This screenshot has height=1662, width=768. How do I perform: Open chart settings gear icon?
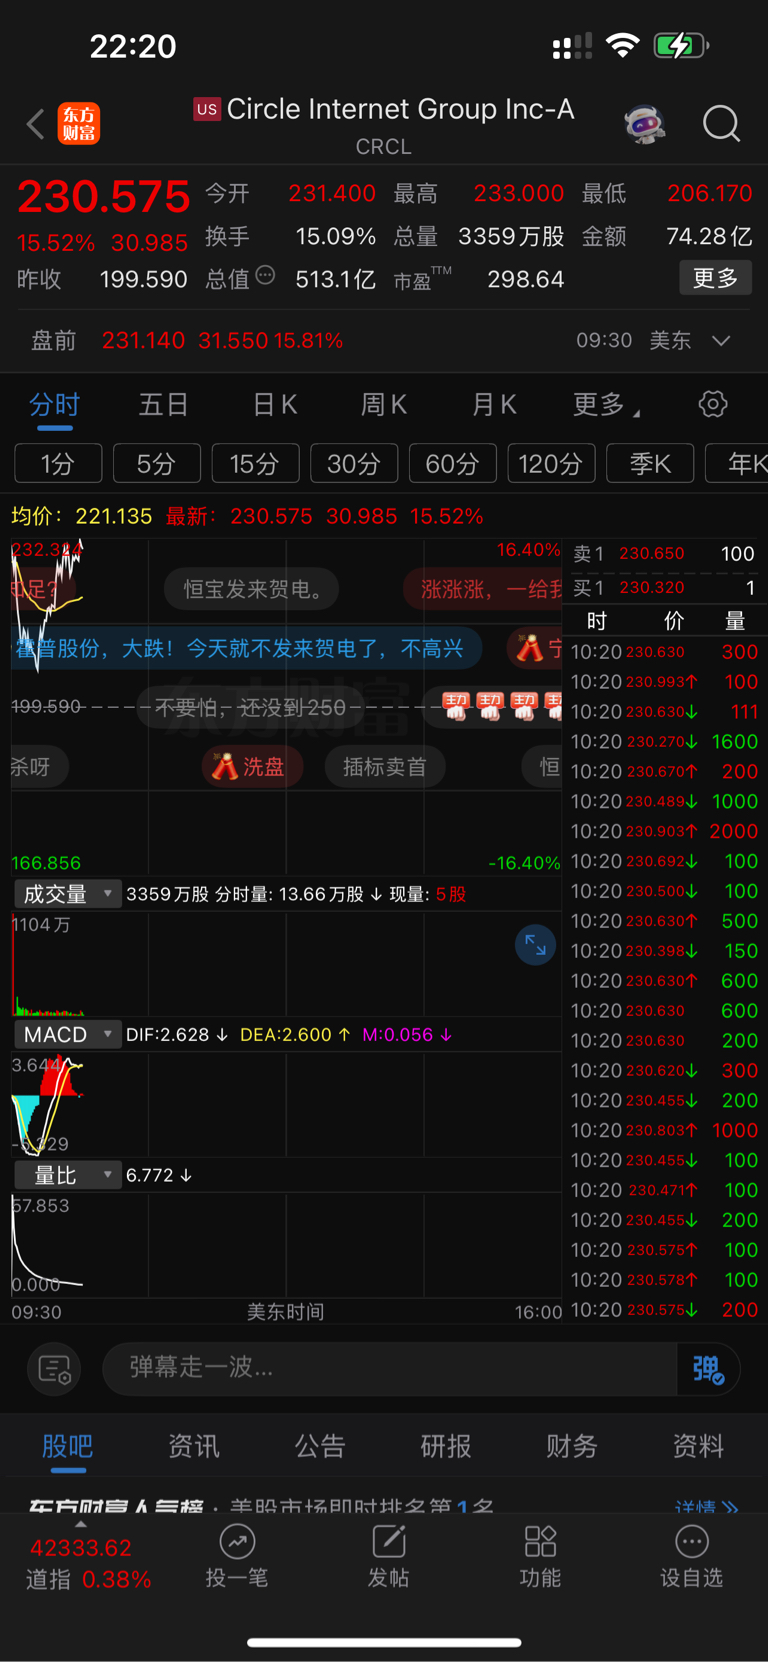click(x=713, y=404)
